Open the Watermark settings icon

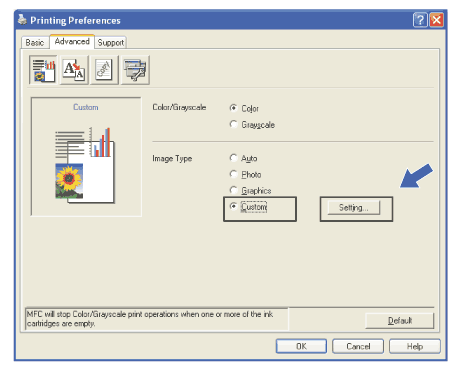104,70
